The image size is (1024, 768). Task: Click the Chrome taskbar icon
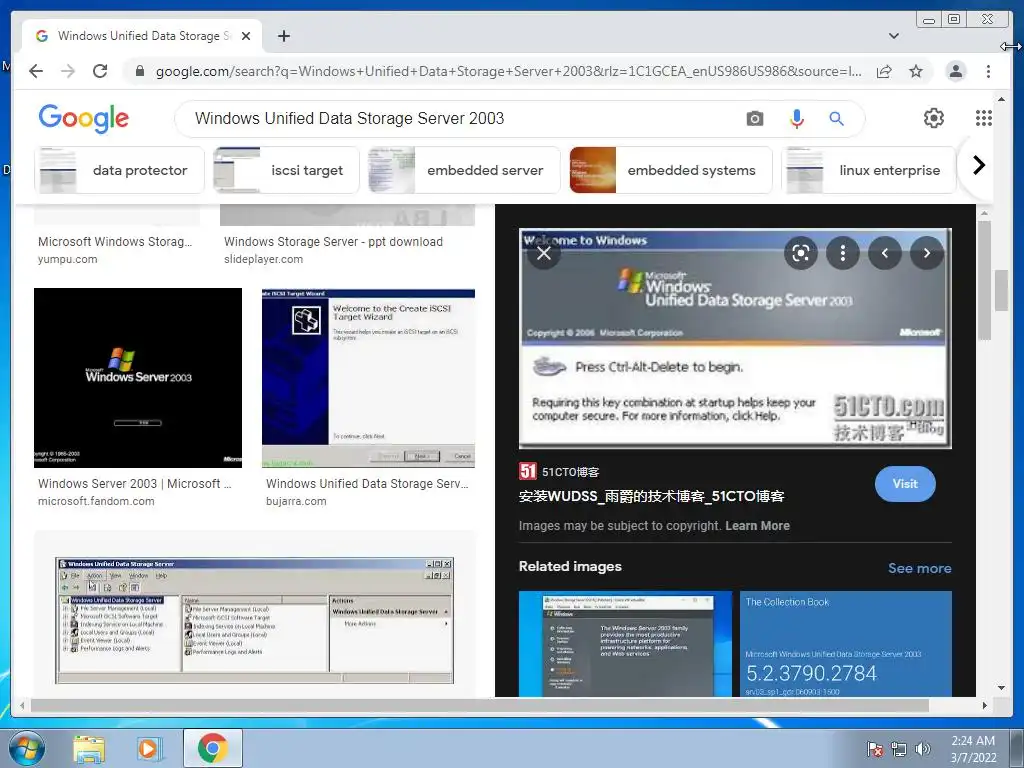coord(212,748)
